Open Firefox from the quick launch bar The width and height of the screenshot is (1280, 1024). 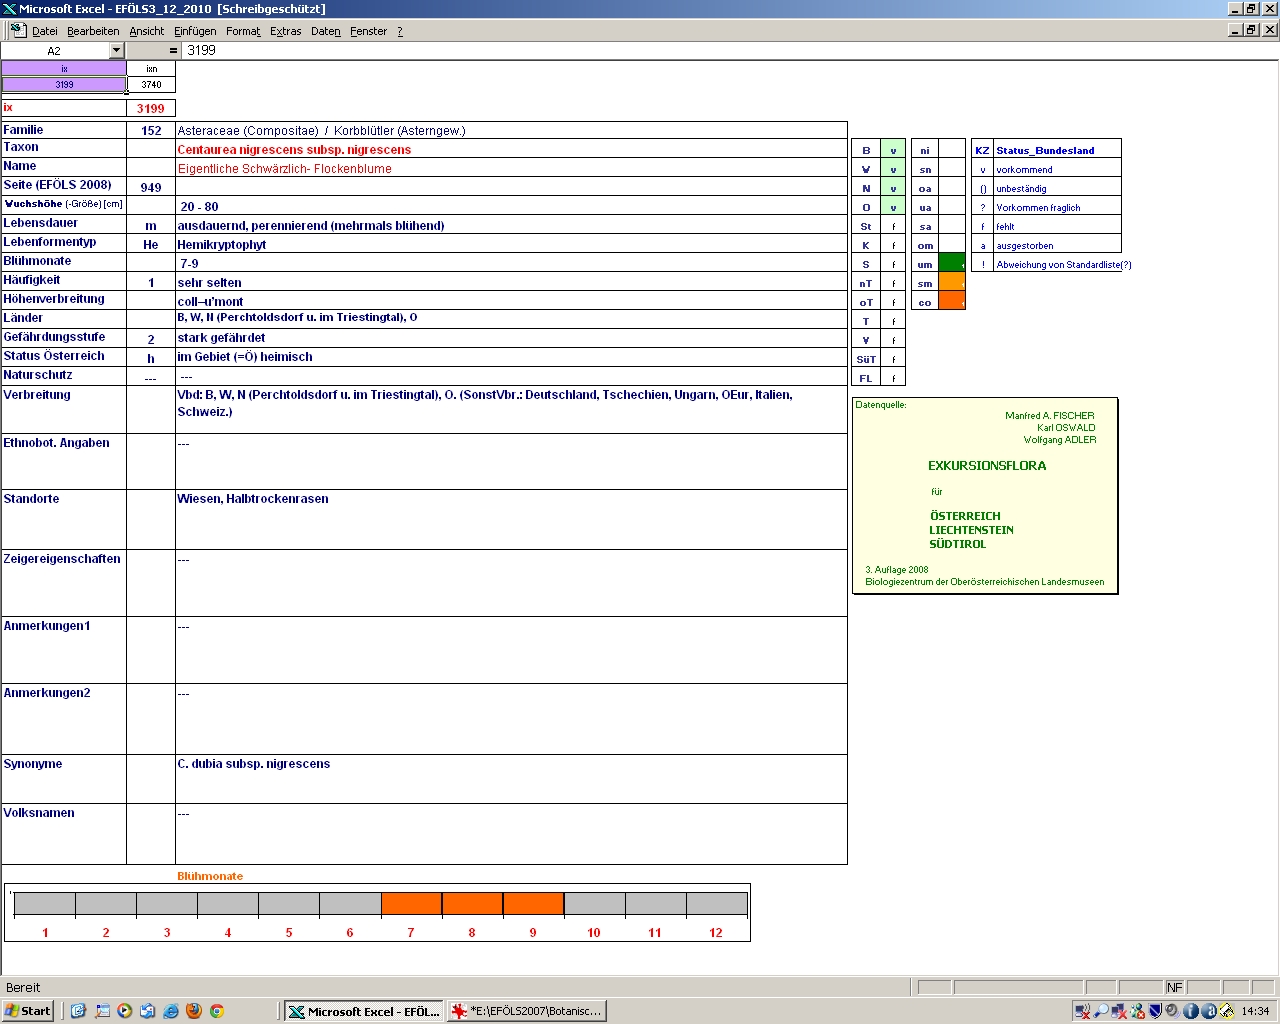tap(194, 1011)
